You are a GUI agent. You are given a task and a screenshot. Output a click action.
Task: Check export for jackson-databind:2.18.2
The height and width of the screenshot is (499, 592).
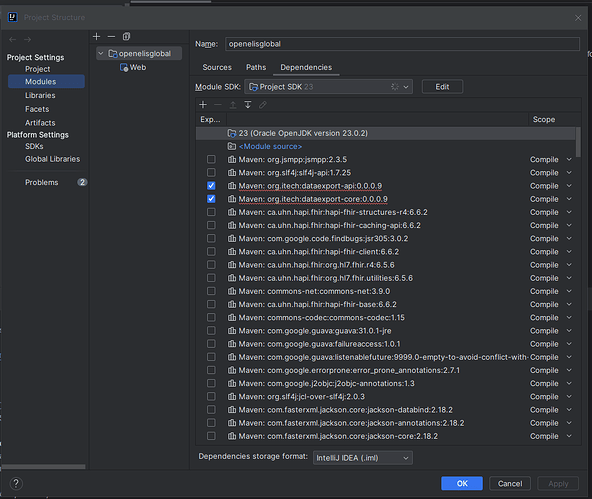click(211, 410)
